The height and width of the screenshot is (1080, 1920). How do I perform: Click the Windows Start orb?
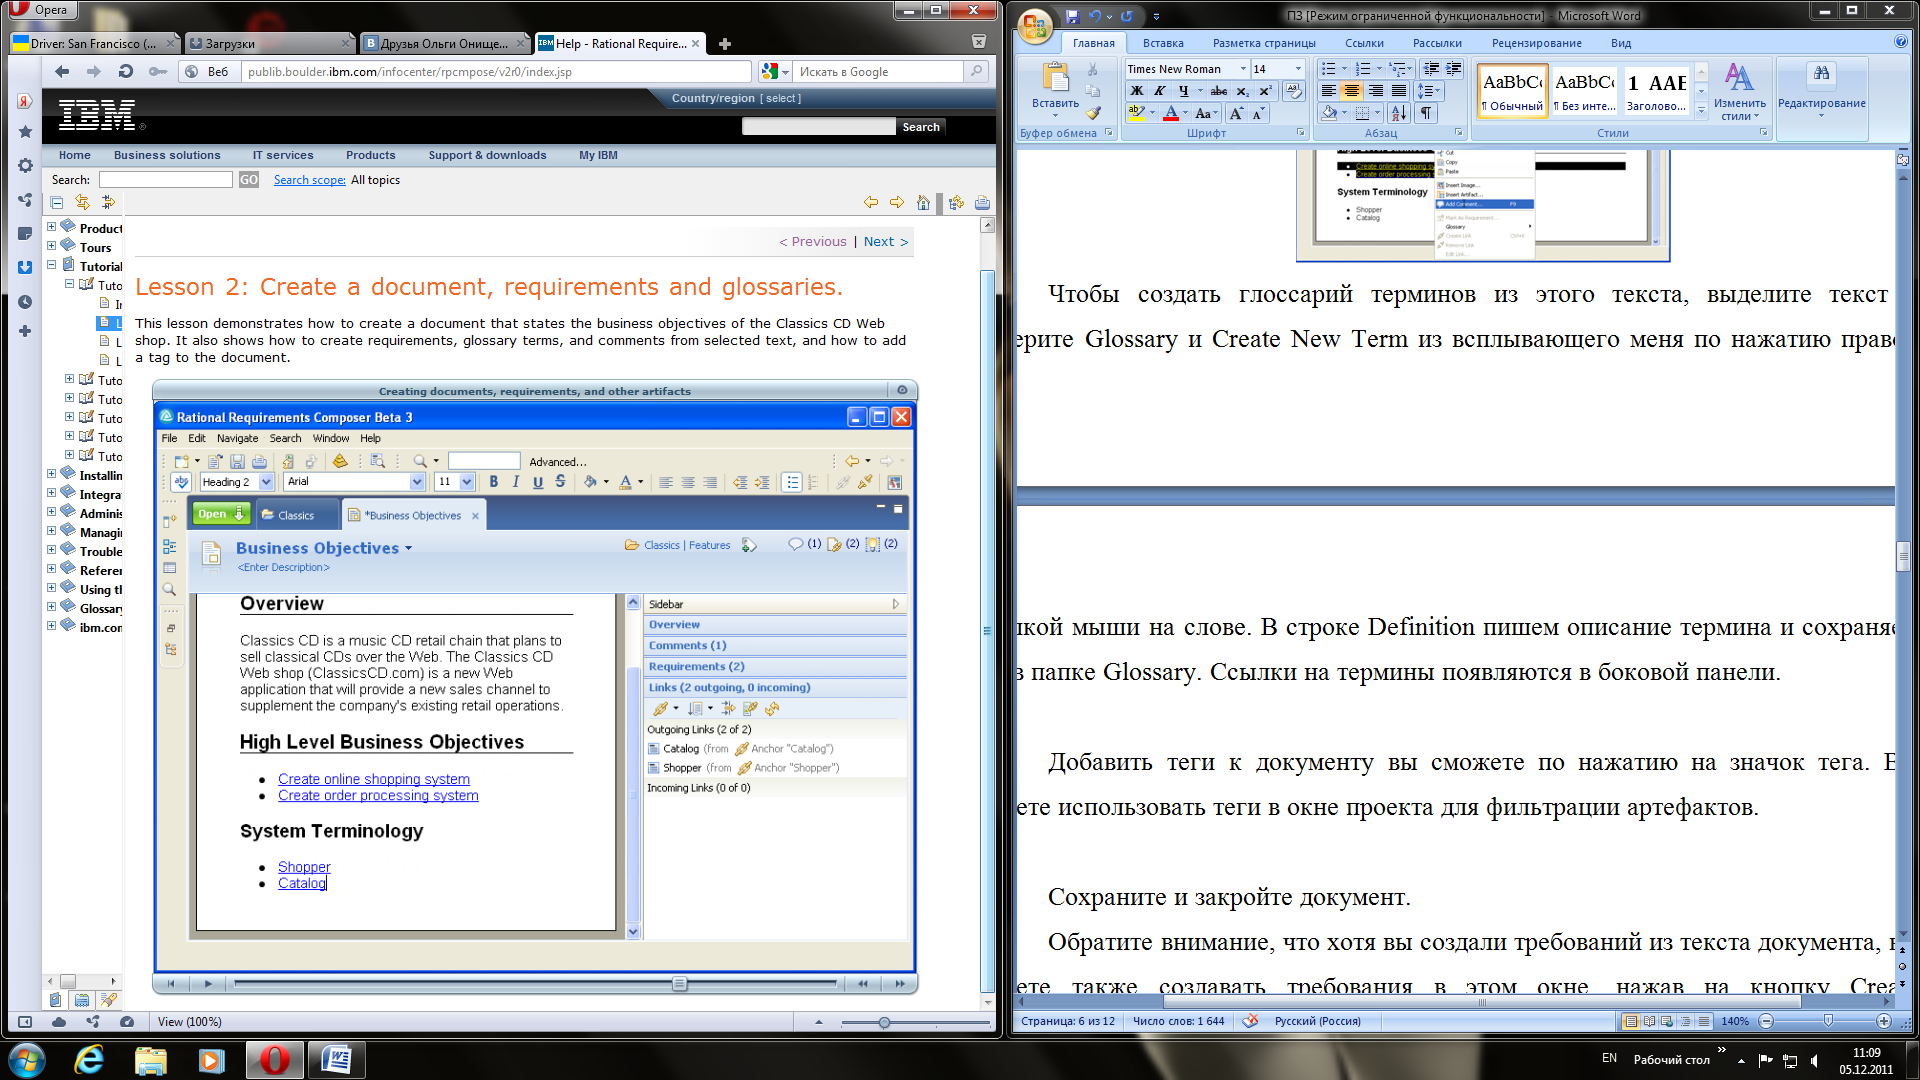tap(27, 1060)
